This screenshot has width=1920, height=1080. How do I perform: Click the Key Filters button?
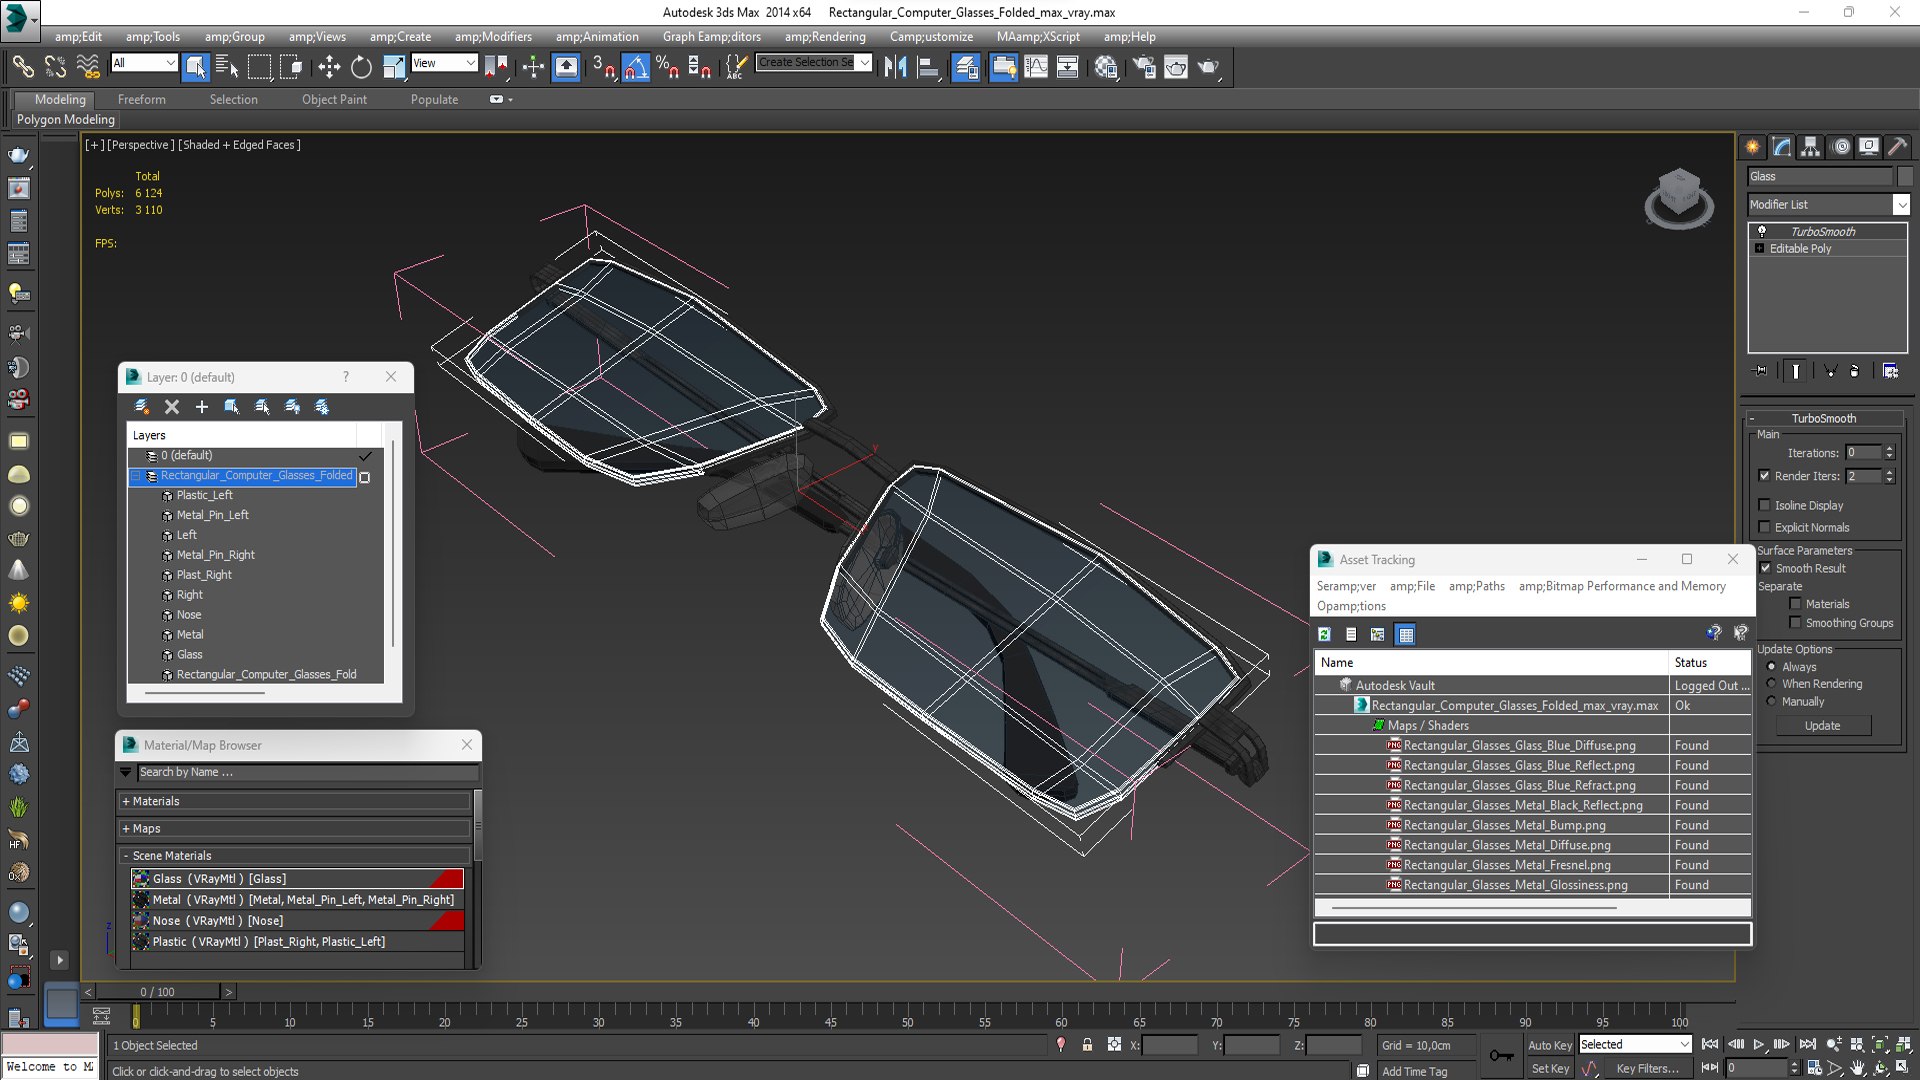click(1646, 1068)
